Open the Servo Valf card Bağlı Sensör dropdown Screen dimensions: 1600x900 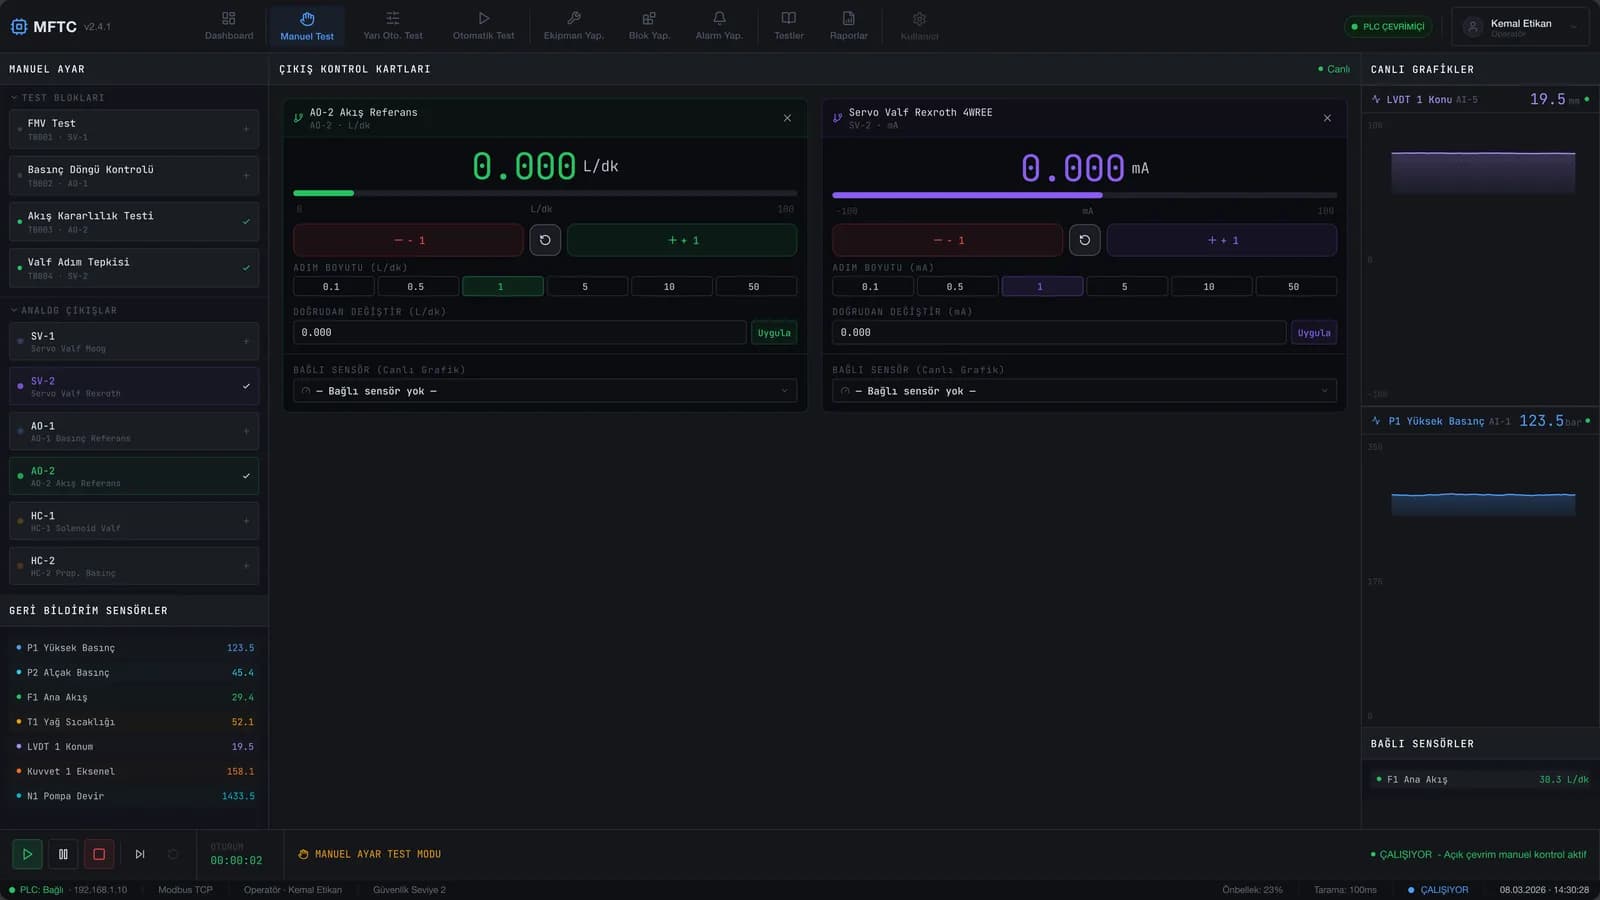[x=1084, y=391]
